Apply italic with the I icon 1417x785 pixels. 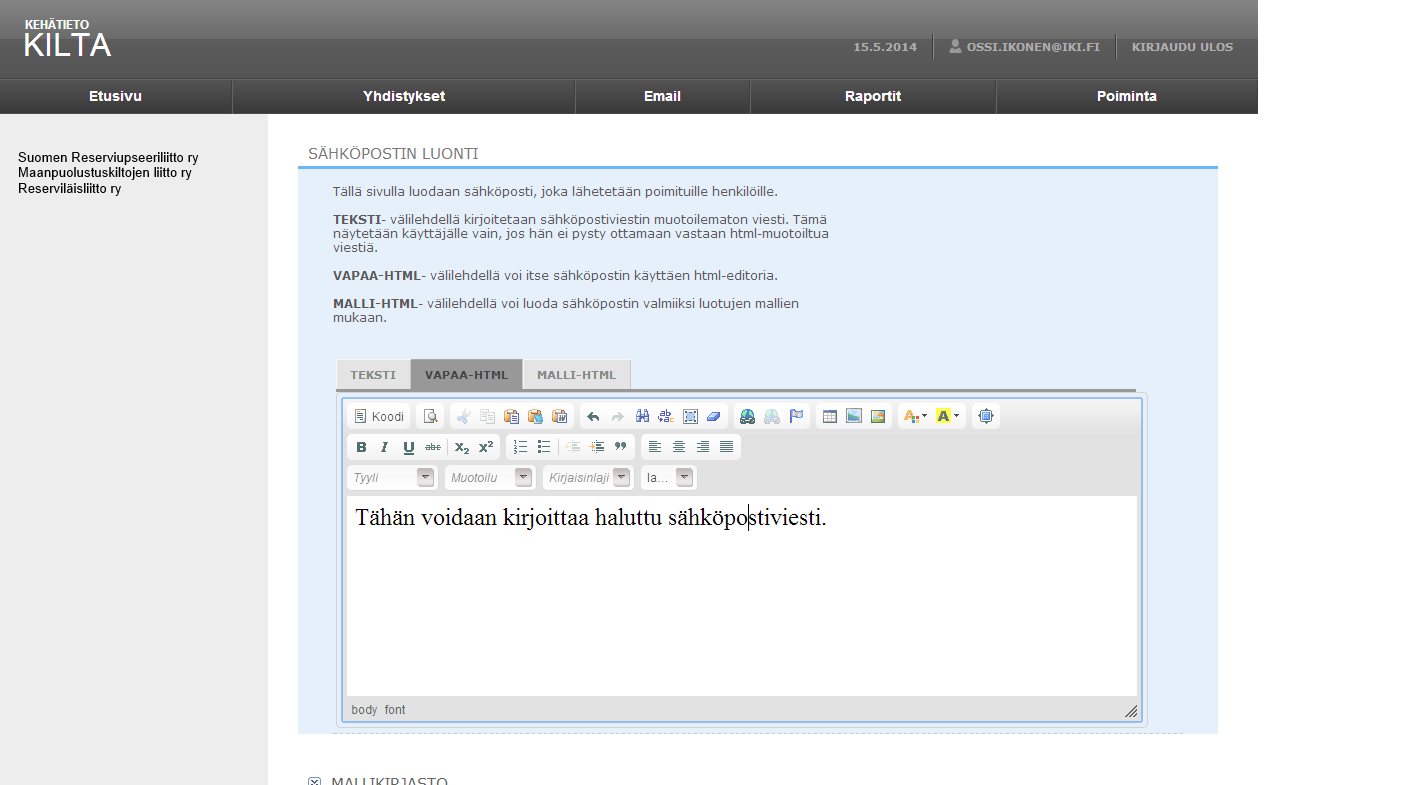click(384, 447)
